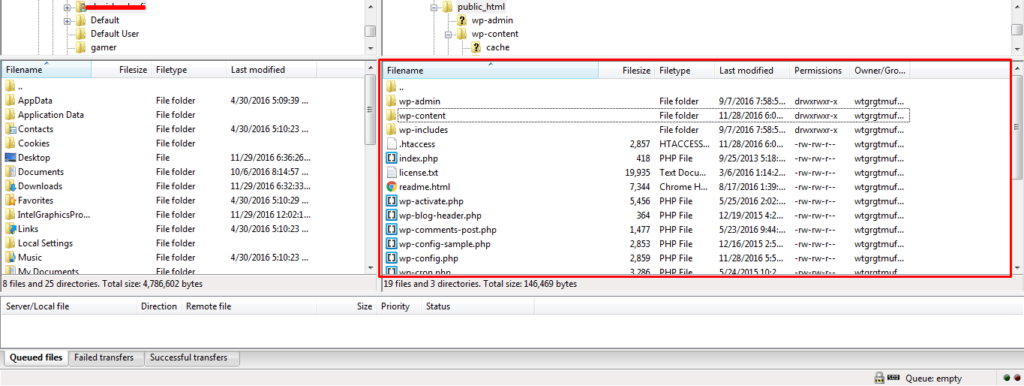Image resolution: width=1024 pixels, height=386 pixels.
Task: Click the Music folder icon
Action: tap(10, 257)
